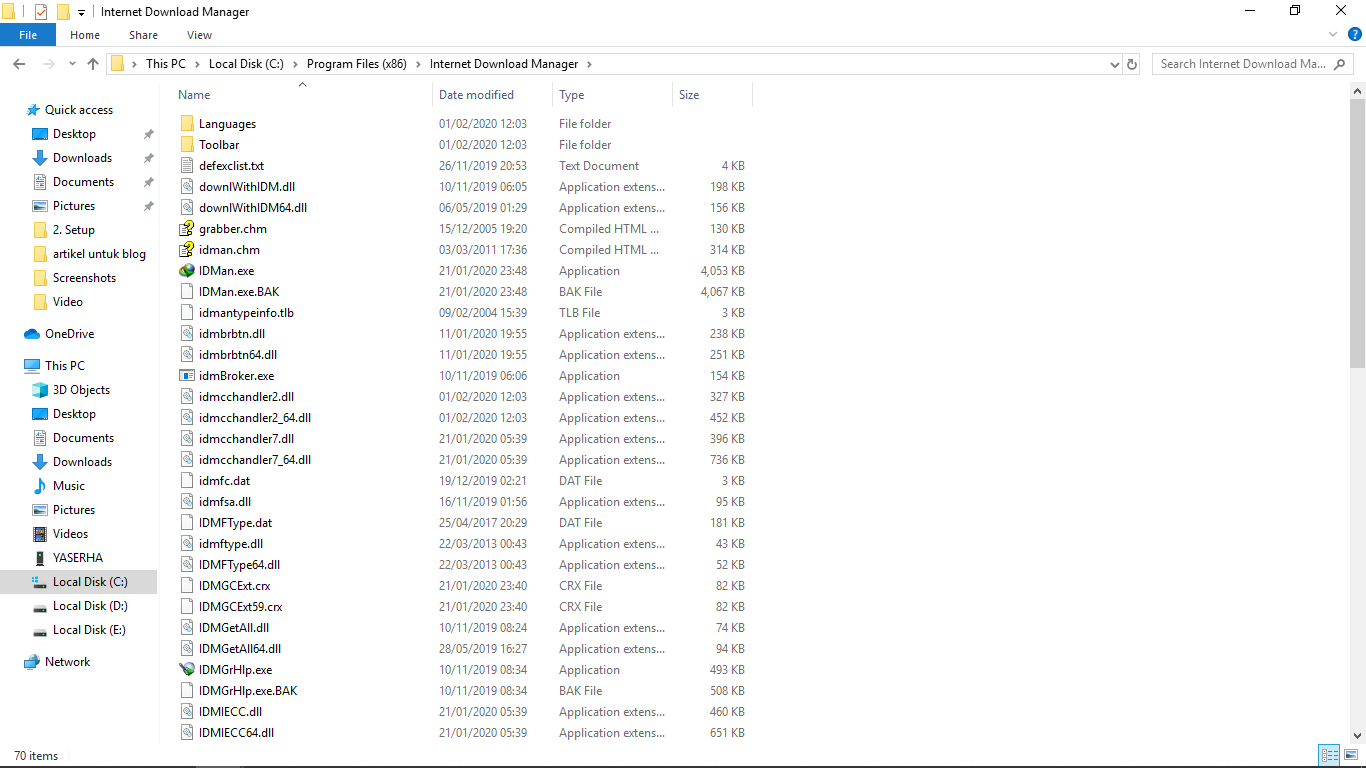Open the address bar history dropdown
This screenshot has width=1366, height=768.
1115,64
